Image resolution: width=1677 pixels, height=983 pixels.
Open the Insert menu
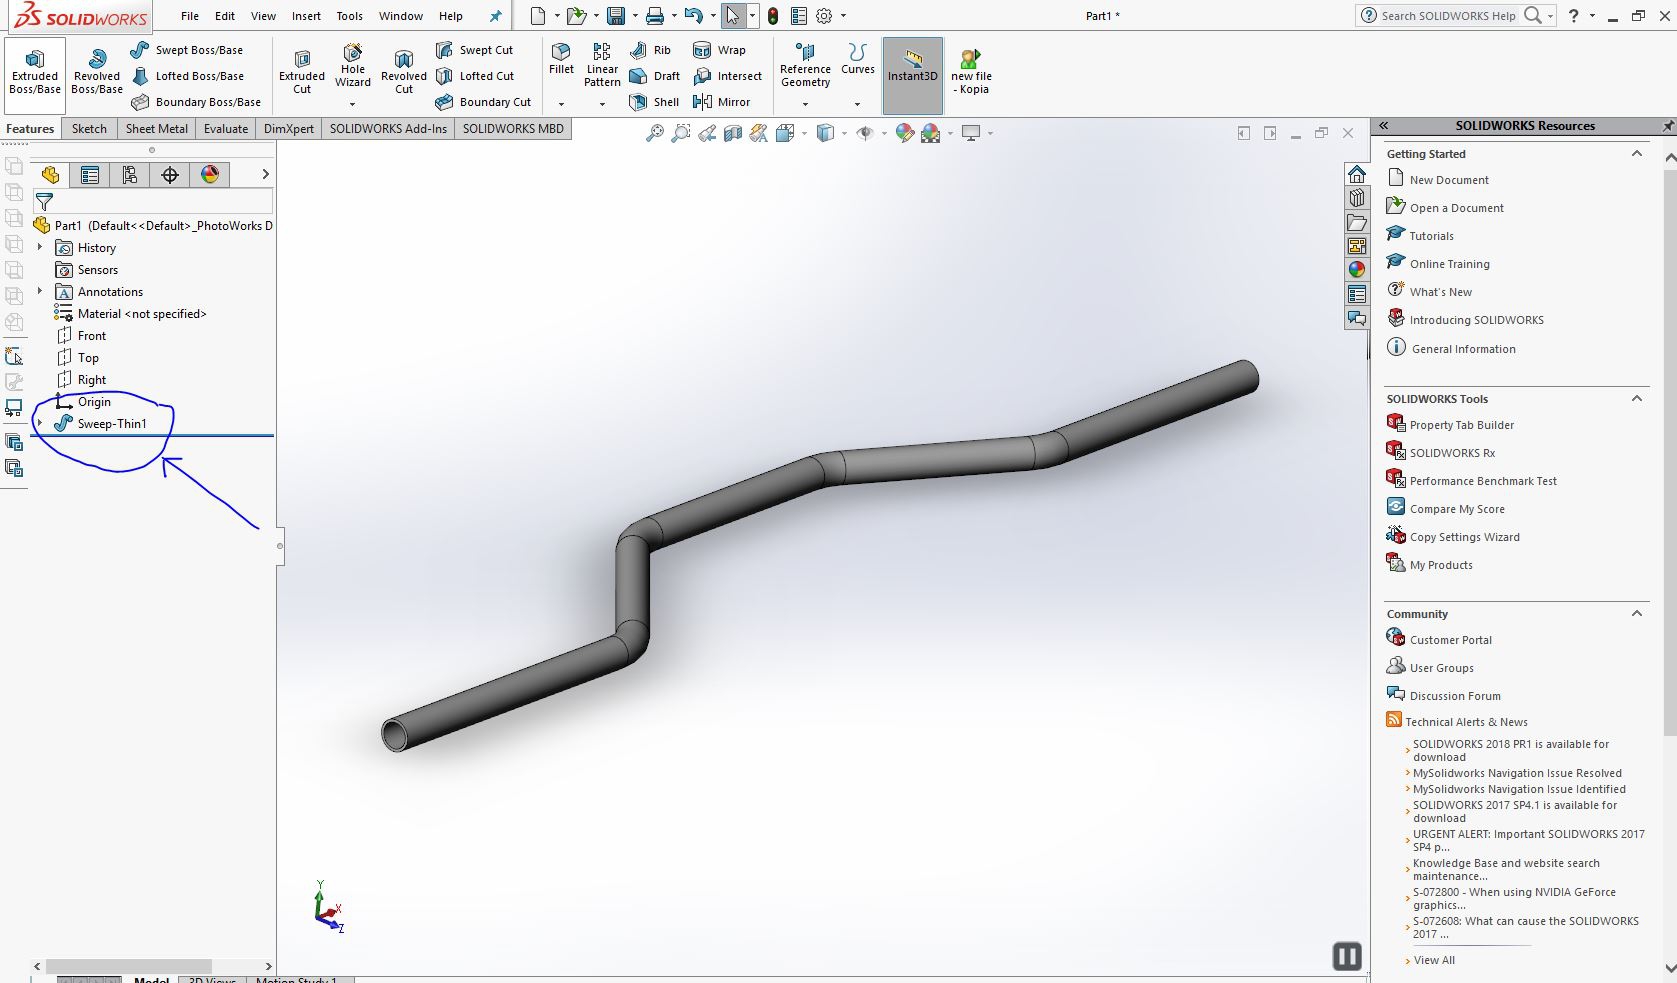[306, 16]
